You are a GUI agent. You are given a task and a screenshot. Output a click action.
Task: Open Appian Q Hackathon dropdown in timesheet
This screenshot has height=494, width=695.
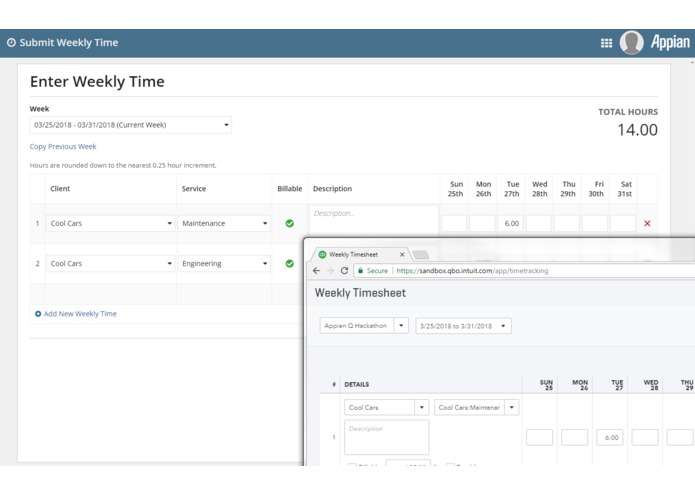point(364,326)
